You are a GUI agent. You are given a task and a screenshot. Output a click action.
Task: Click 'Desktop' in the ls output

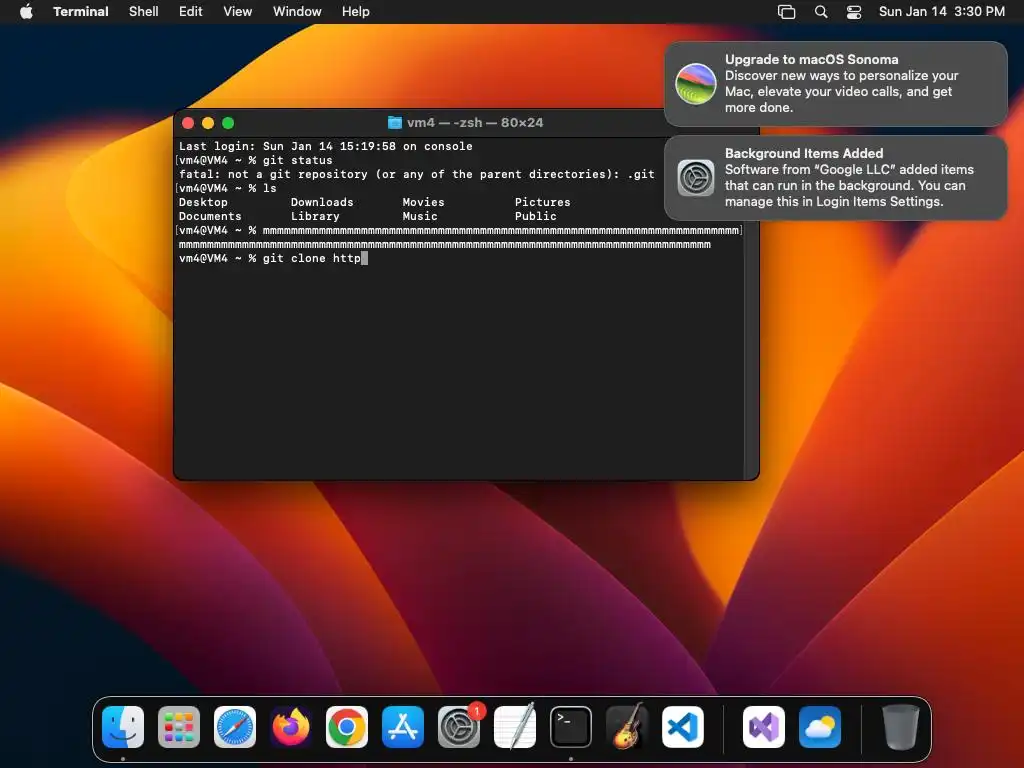[203, 202]
